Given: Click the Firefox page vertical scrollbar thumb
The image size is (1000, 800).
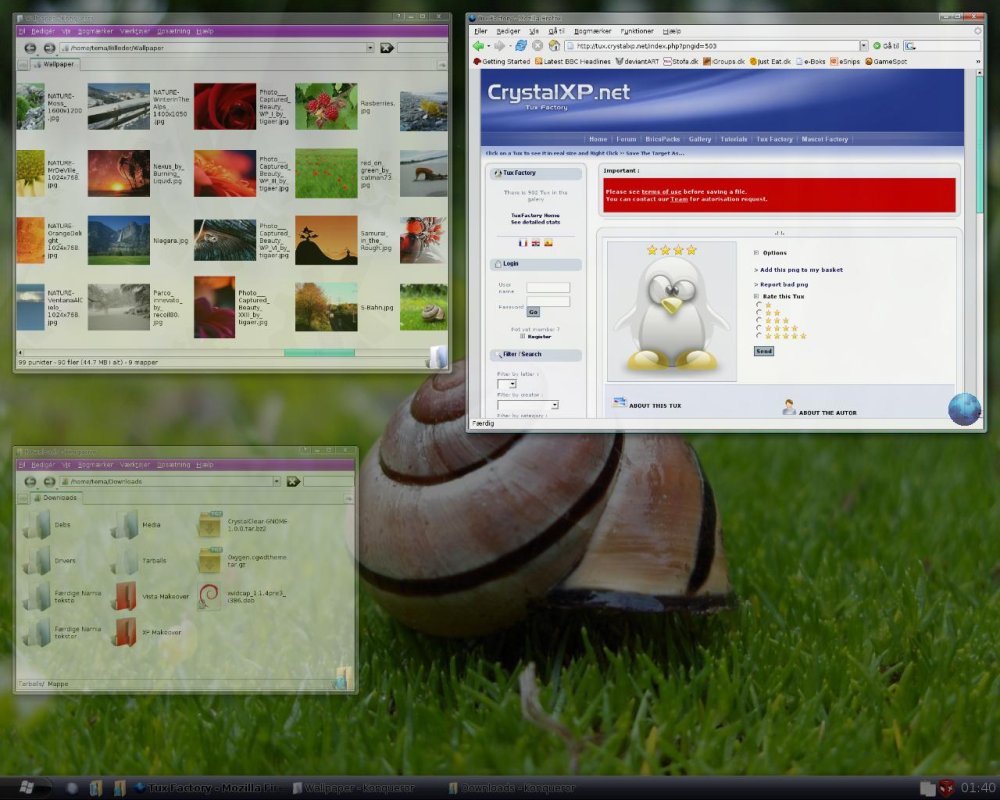Looking at the screenshot, I should pyautogui.click(x=980, y=145).
